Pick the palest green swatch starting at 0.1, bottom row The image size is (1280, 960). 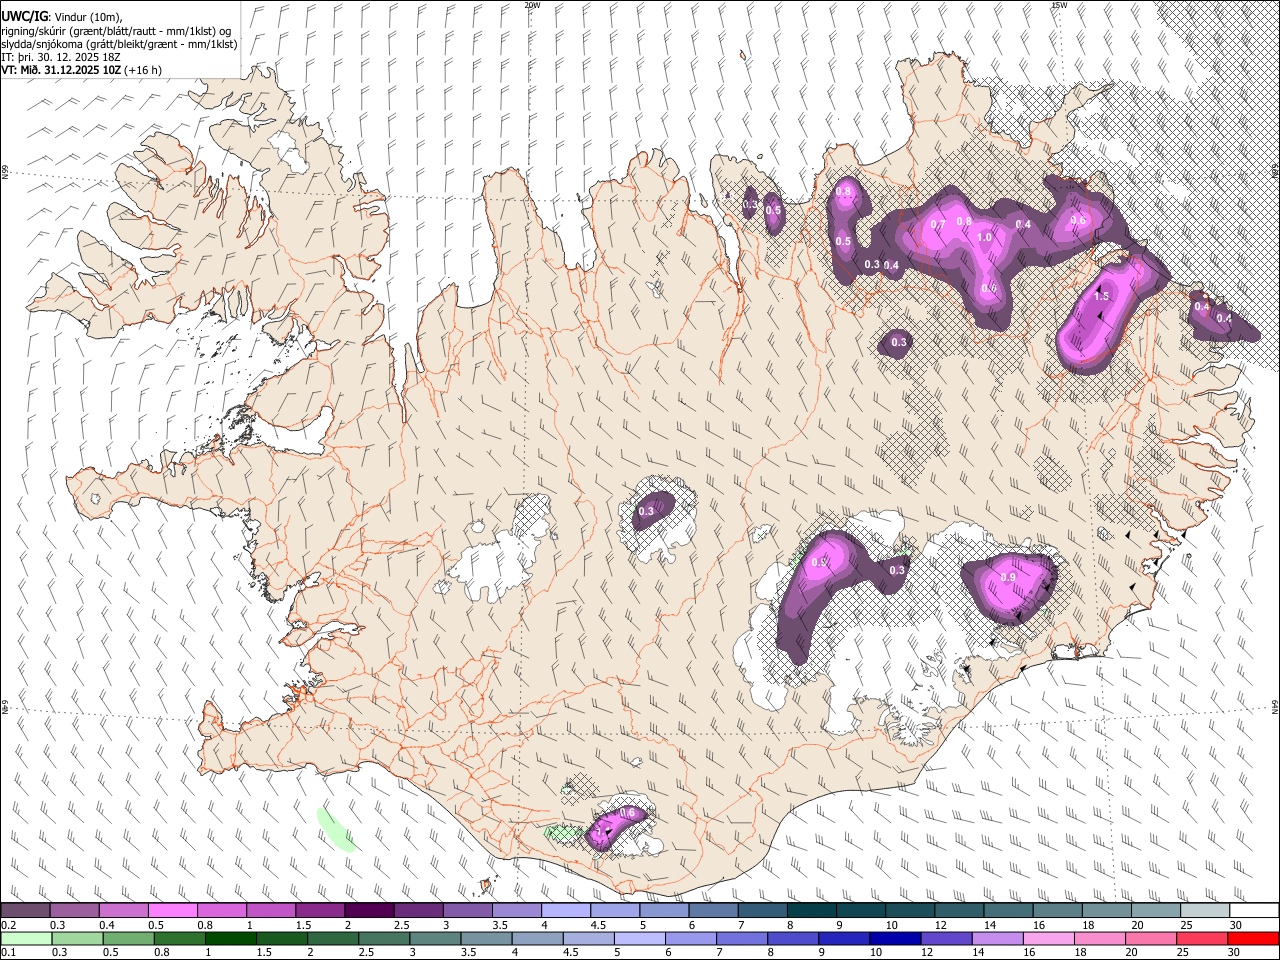point(26,939)
